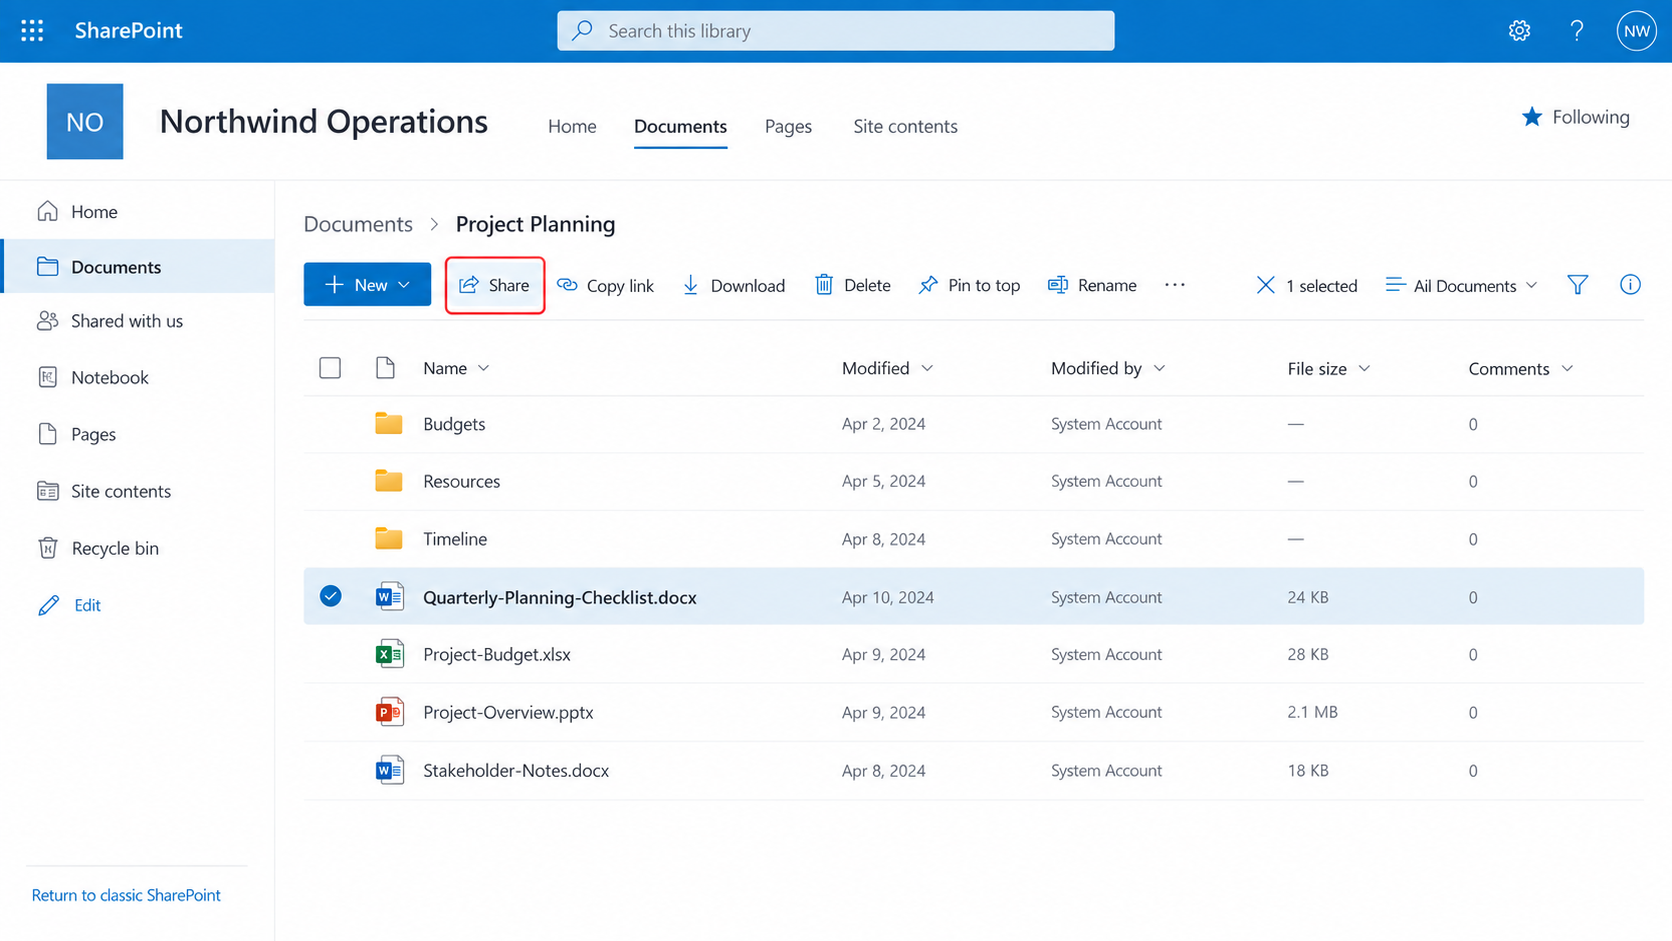This screenshot has width=1672, height=941.
Task: Select Documents in the left sidebar
Action: pyautogui.click(x=138, y=266)
